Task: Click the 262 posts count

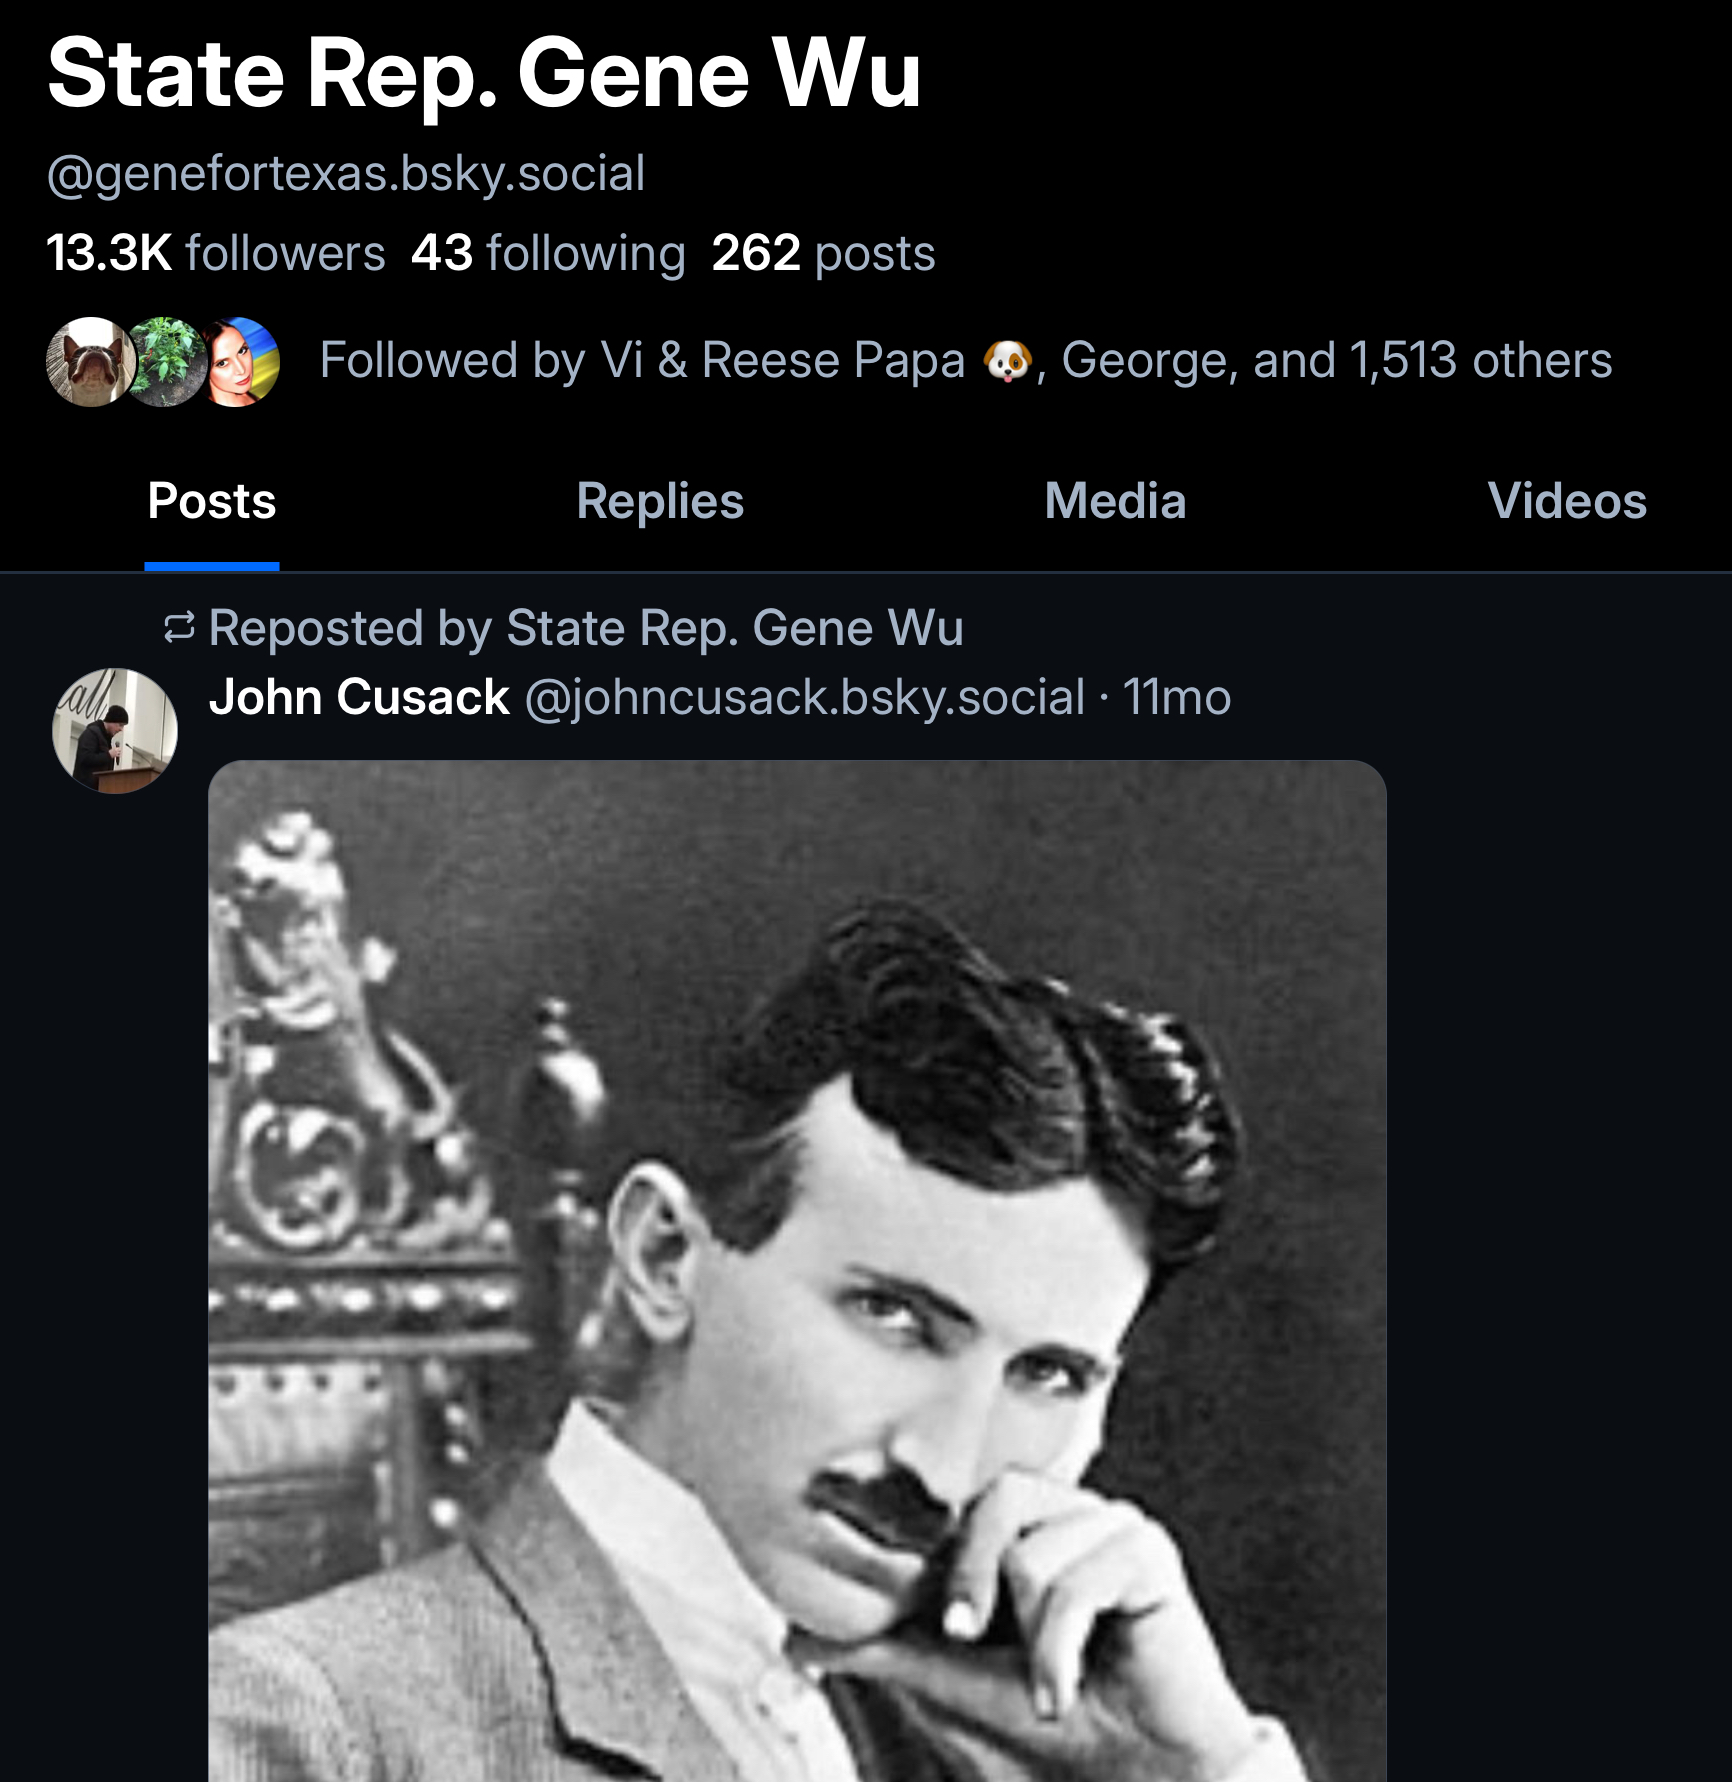Action: click(x=823, y=253)
